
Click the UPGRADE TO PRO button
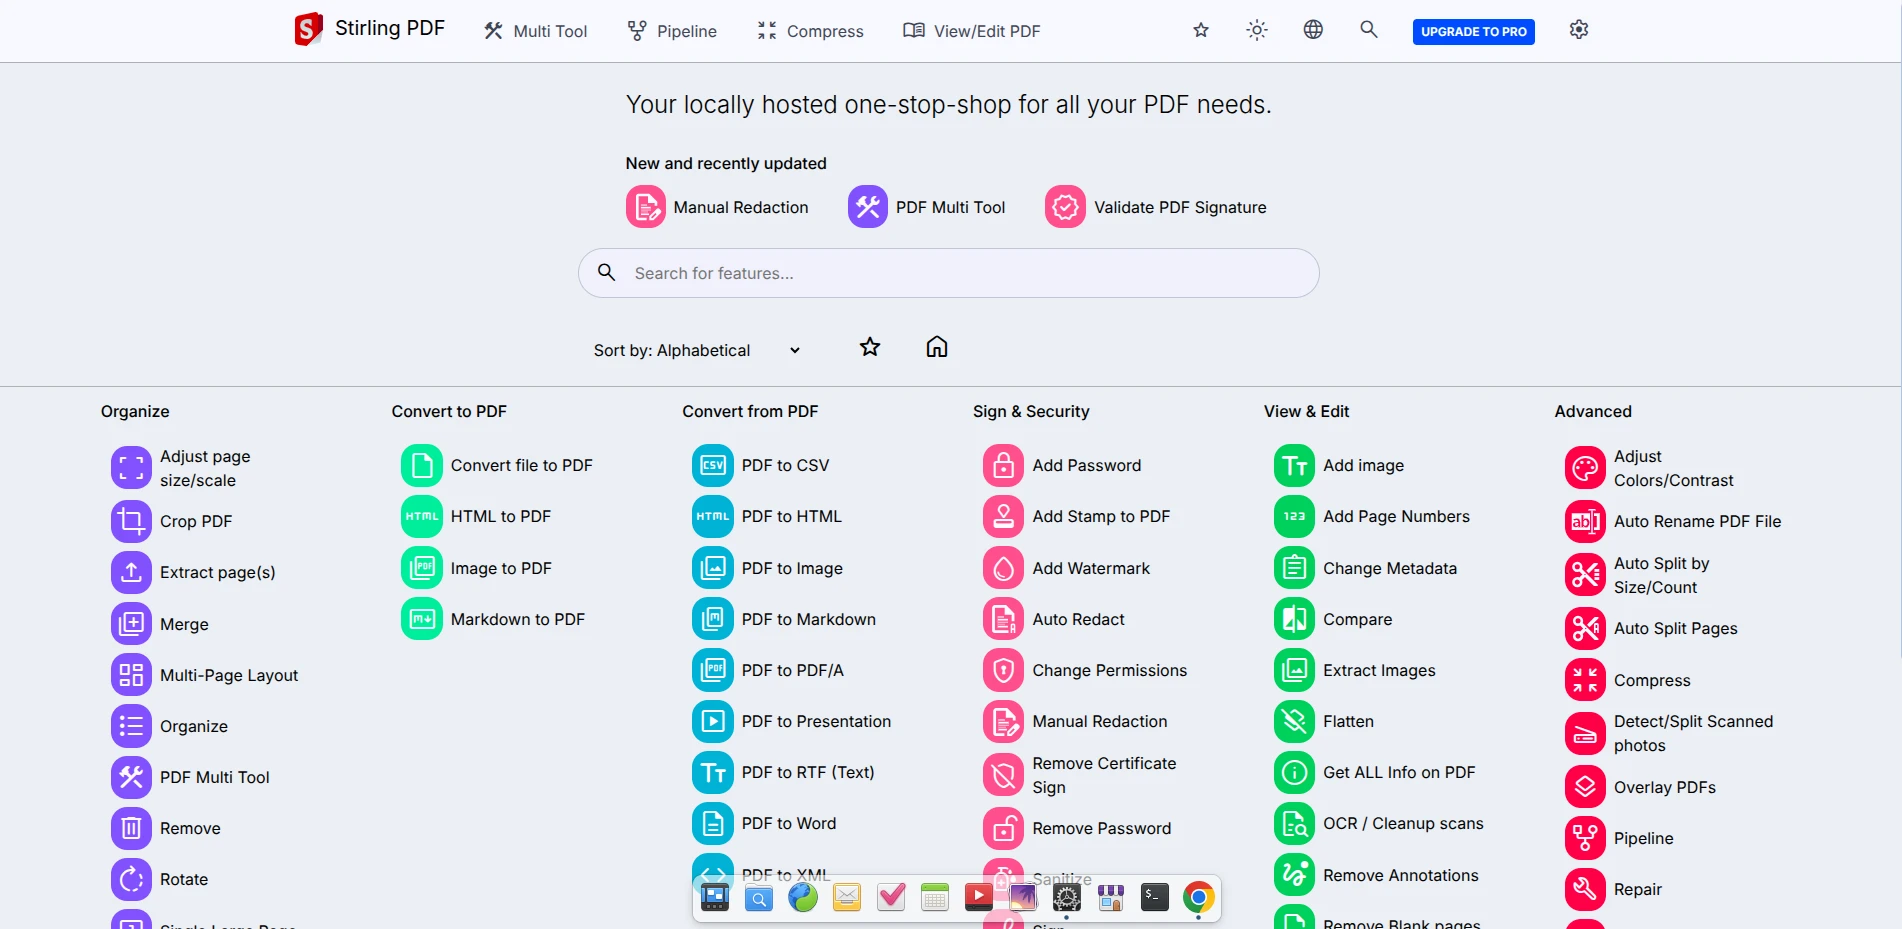pos(1474,32)
